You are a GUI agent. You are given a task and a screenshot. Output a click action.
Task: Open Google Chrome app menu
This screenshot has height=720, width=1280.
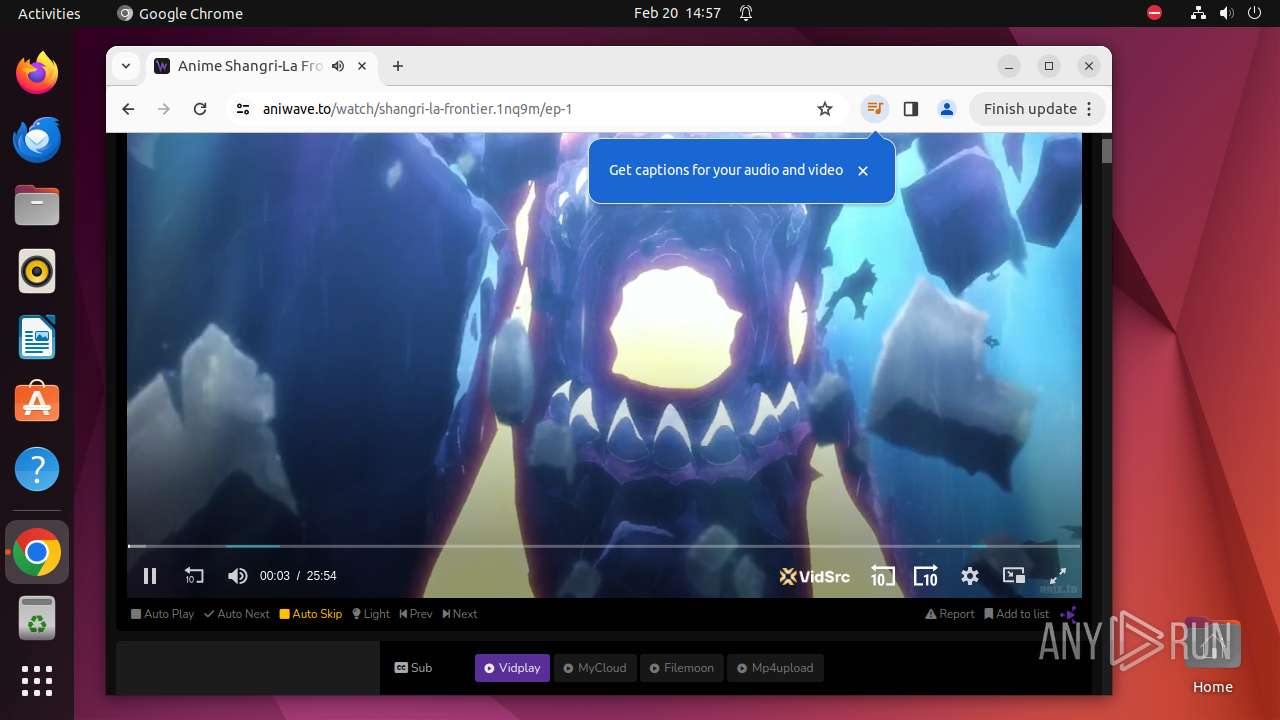pyautogui.click(x=180, y=13)
